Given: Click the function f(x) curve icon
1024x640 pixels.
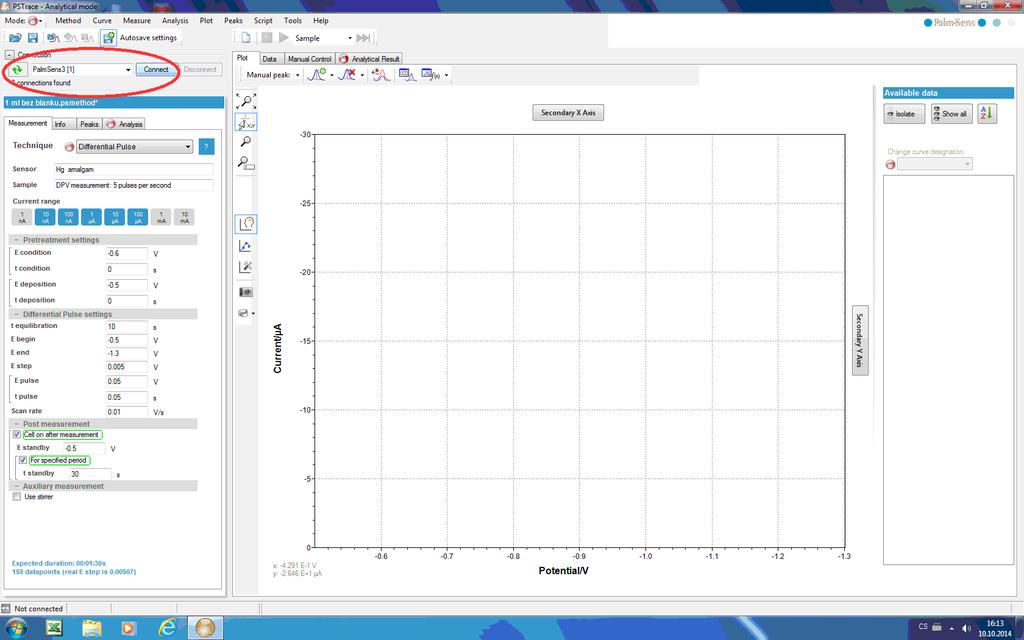Looking at the screenshot, I should tap(431, 75).
